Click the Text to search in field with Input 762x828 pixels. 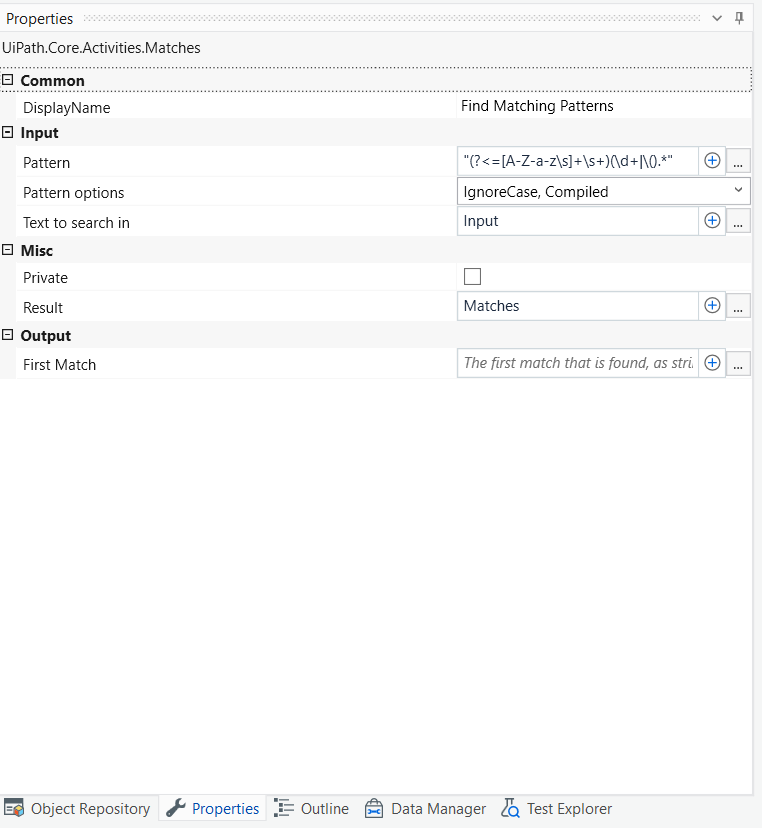[578, 221]
